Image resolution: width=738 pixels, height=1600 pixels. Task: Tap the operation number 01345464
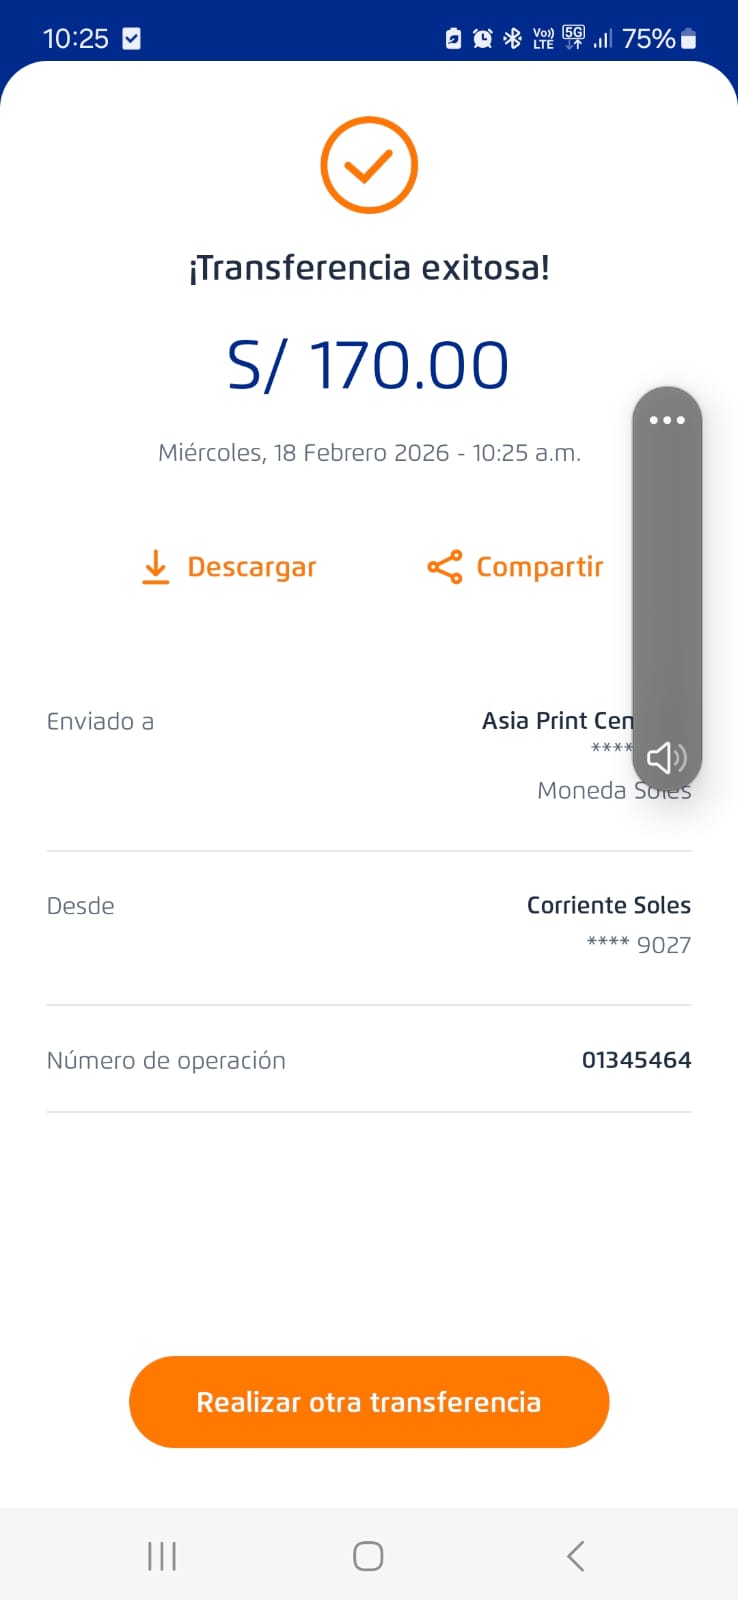(636, 1060)
